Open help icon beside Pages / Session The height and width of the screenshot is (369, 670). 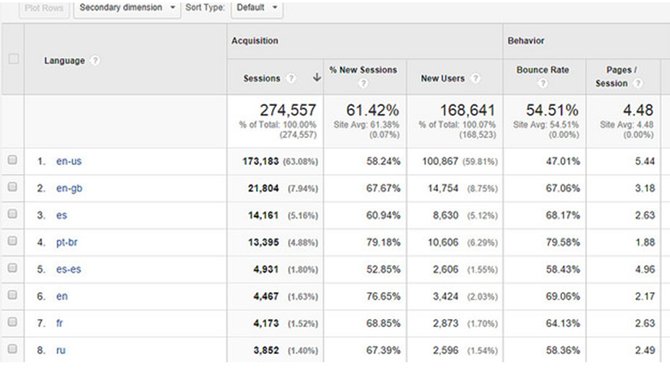tap(638, 83)
